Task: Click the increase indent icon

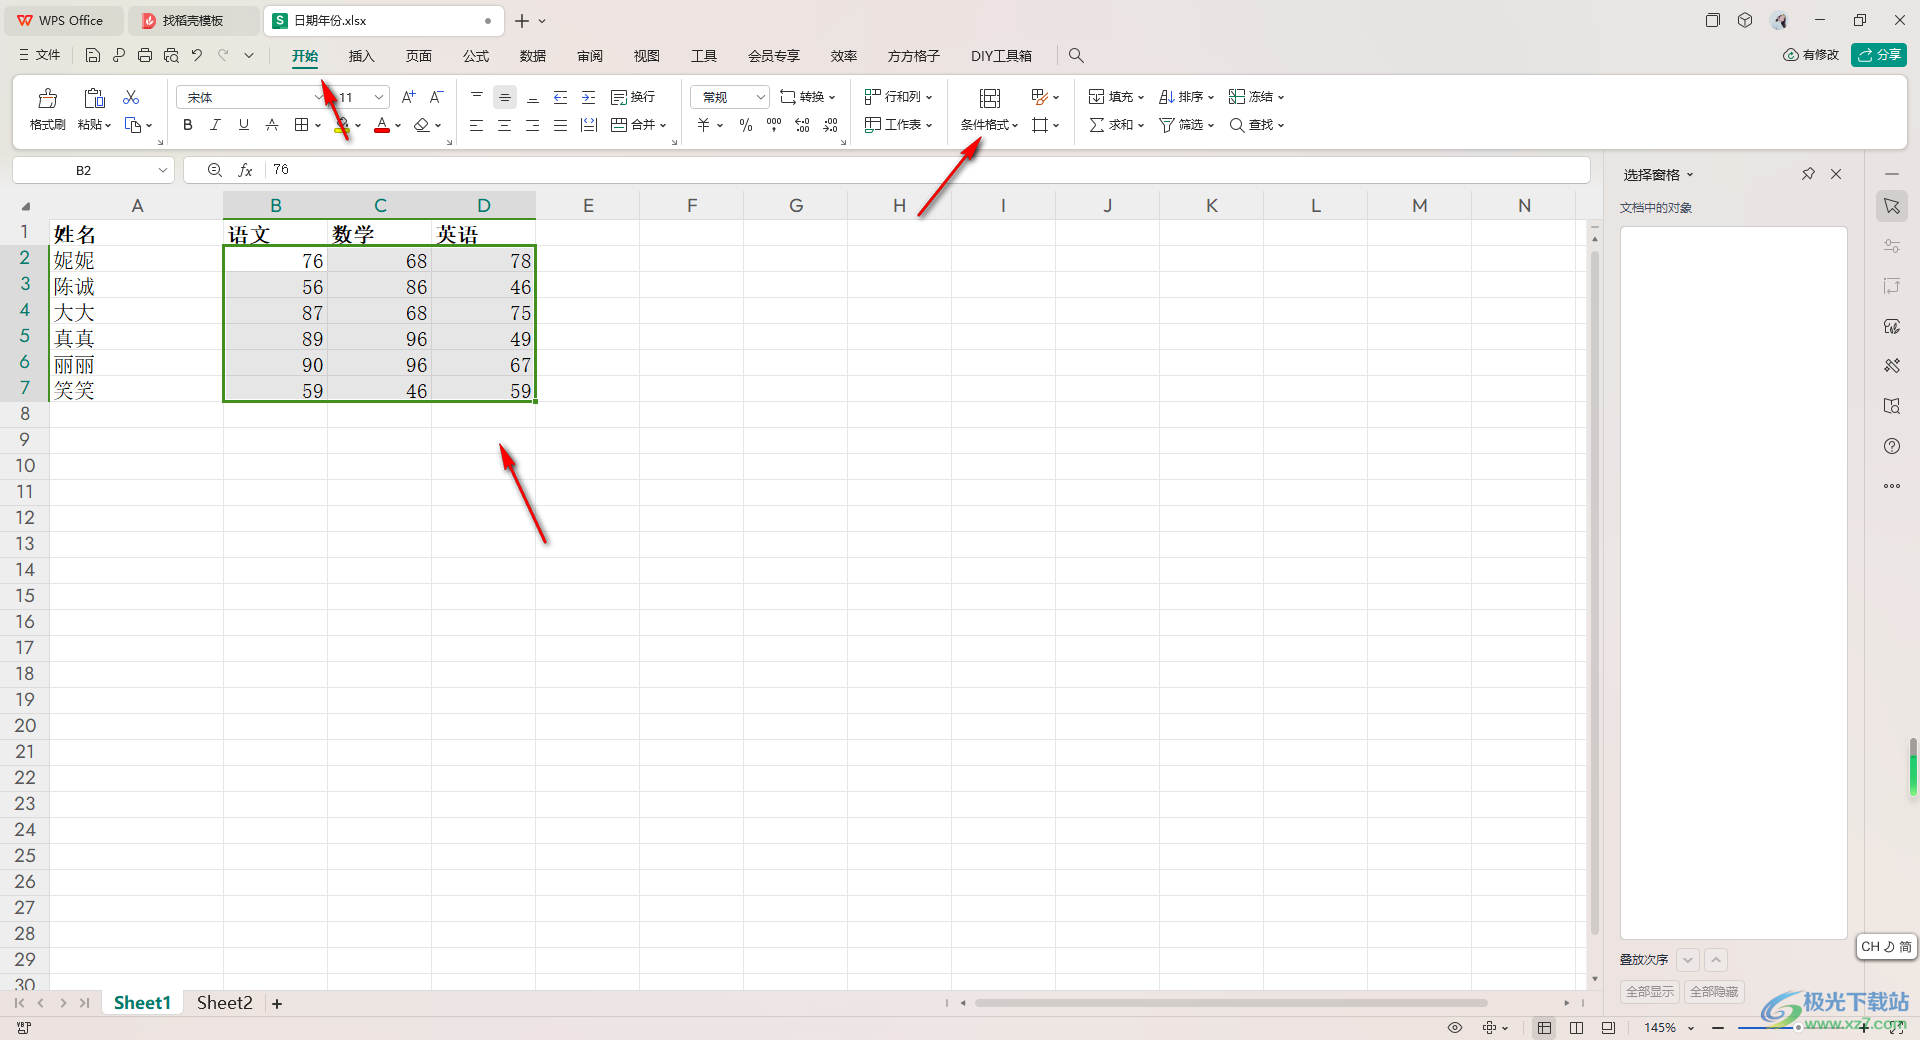Action: tap(589, 97)
